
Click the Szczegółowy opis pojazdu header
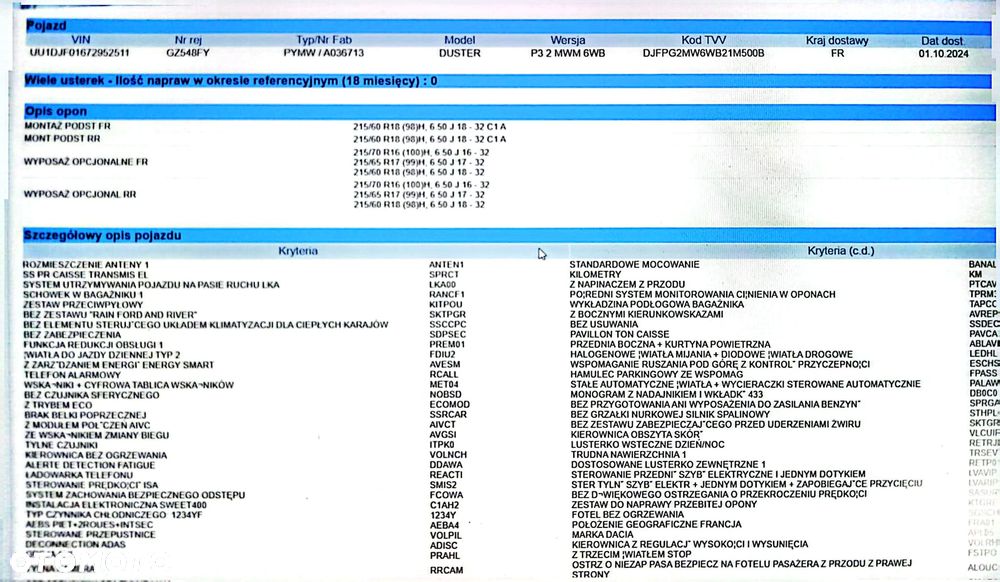[508, 235]
